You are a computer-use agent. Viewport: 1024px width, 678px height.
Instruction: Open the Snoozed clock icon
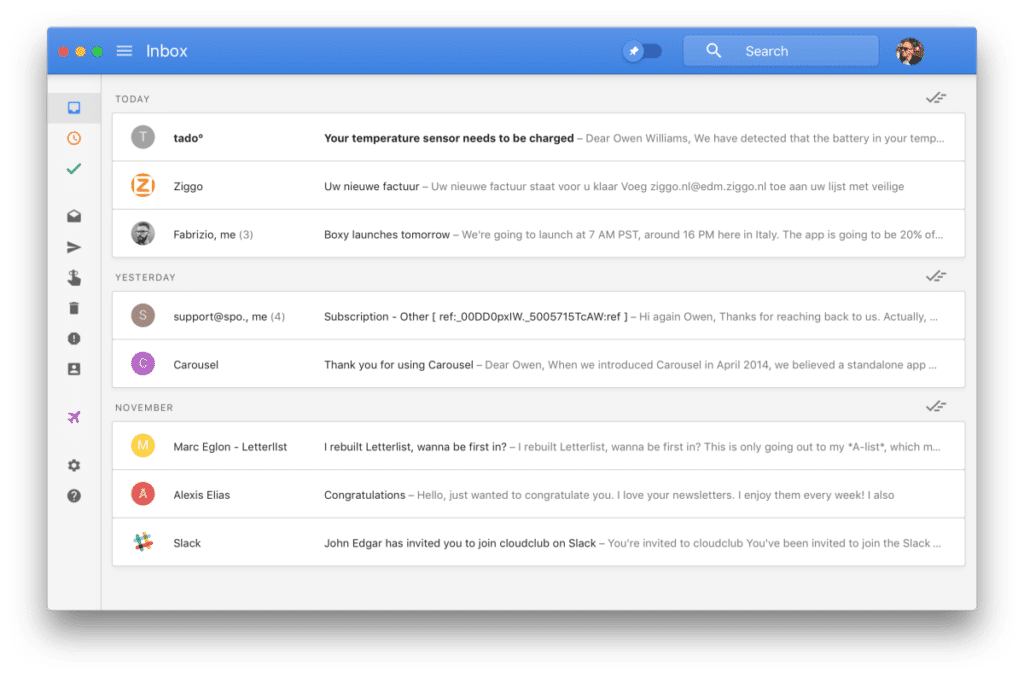coord(74,138)
